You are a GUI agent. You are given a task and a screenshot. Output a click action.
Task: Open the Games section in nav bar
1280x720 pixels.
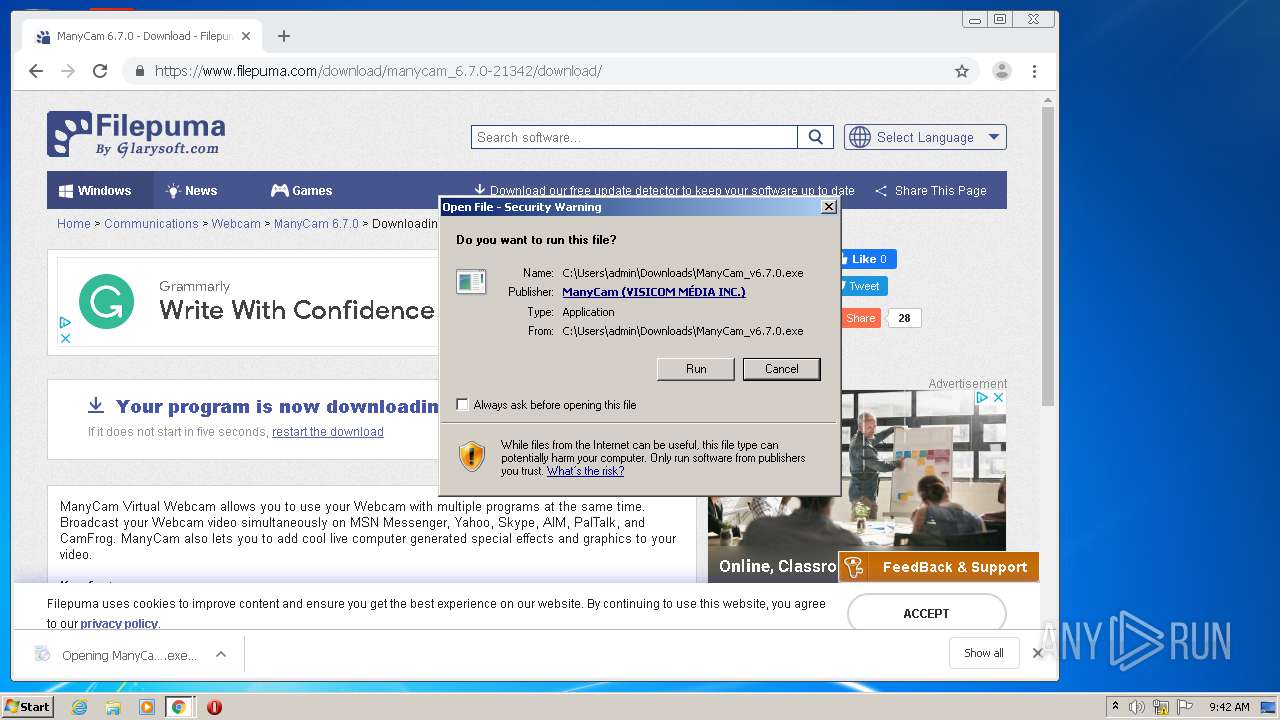302,191
